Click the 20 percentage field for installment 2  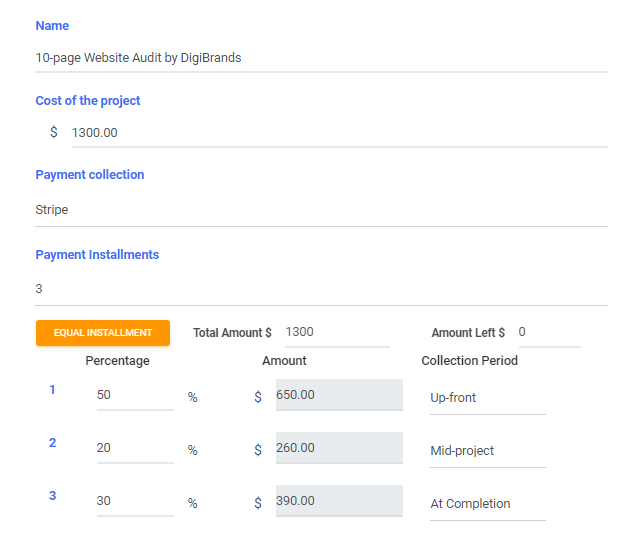pyautogui.click(x=135, y=448)
